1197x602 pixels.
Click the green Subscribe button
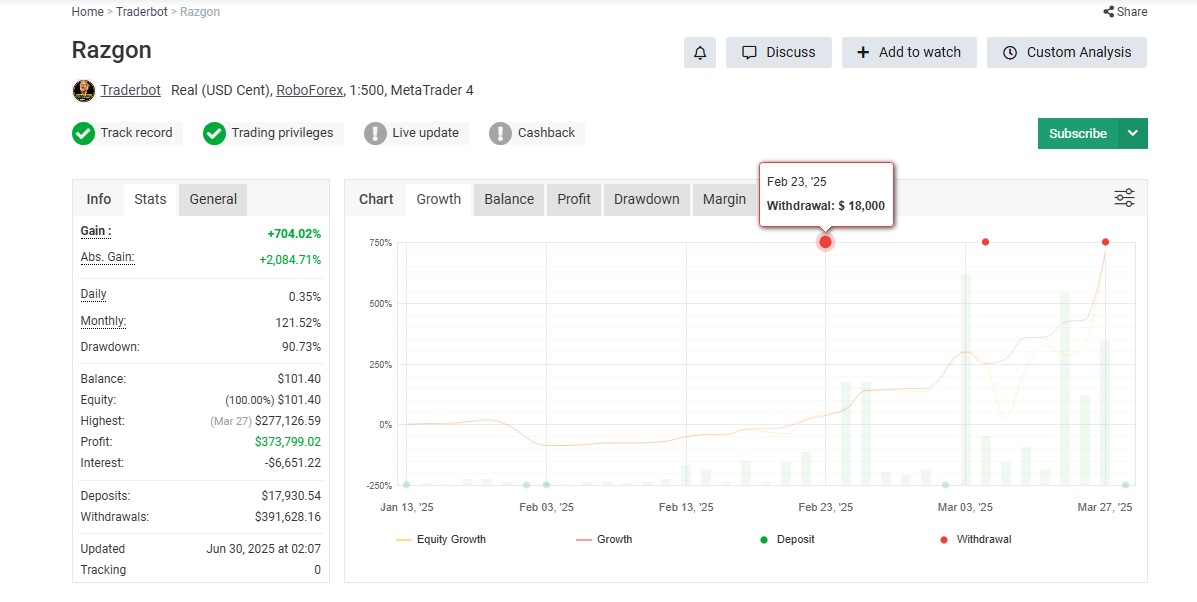tap(1078, 134)
